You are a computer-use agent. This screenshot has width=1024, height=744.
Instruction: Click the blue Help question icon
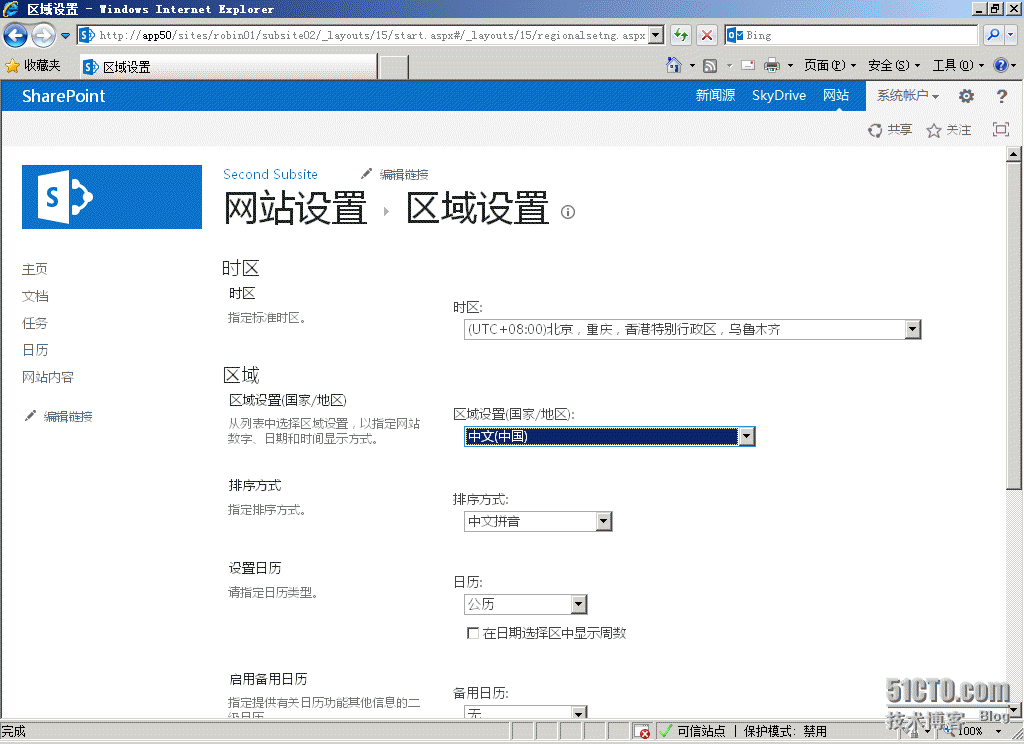(x=1000, y=65)
